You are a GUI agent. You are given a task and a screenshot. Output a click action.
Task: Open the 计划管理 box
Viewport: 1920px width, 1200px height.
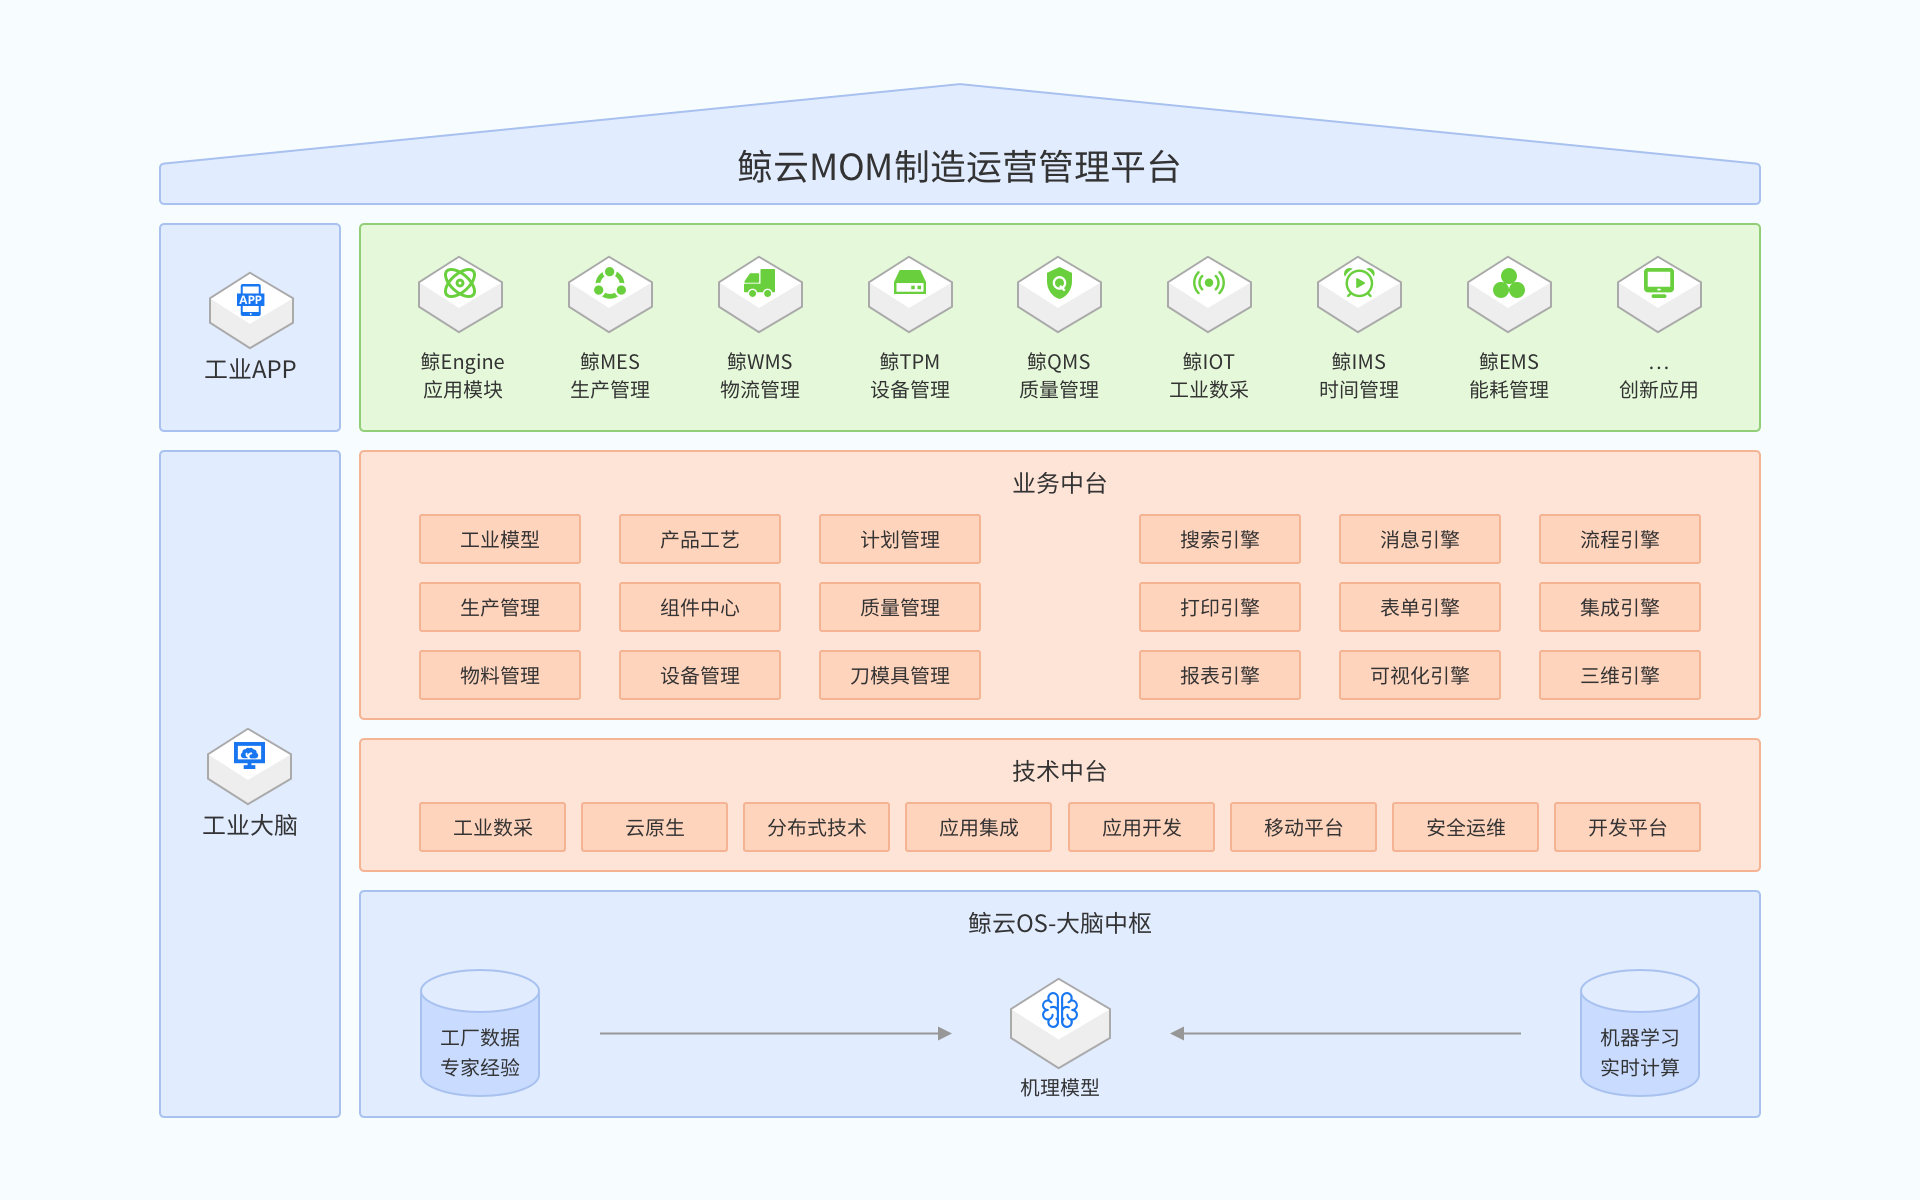point(900,539)
